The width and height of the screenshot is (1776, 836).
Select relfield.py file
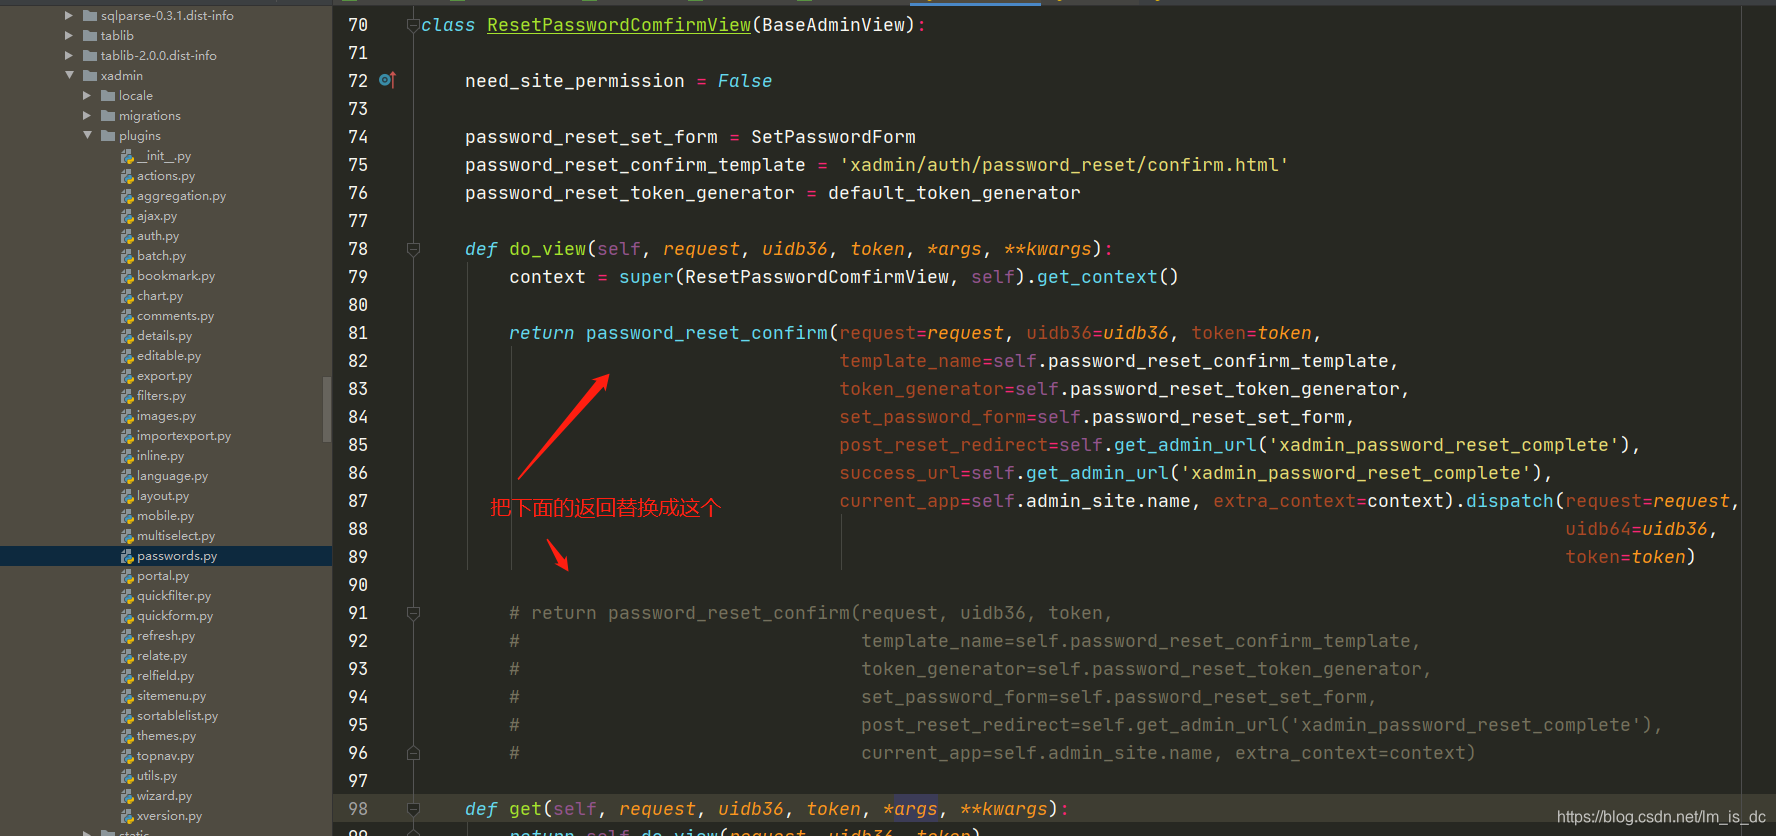click(x=165, y=676)
